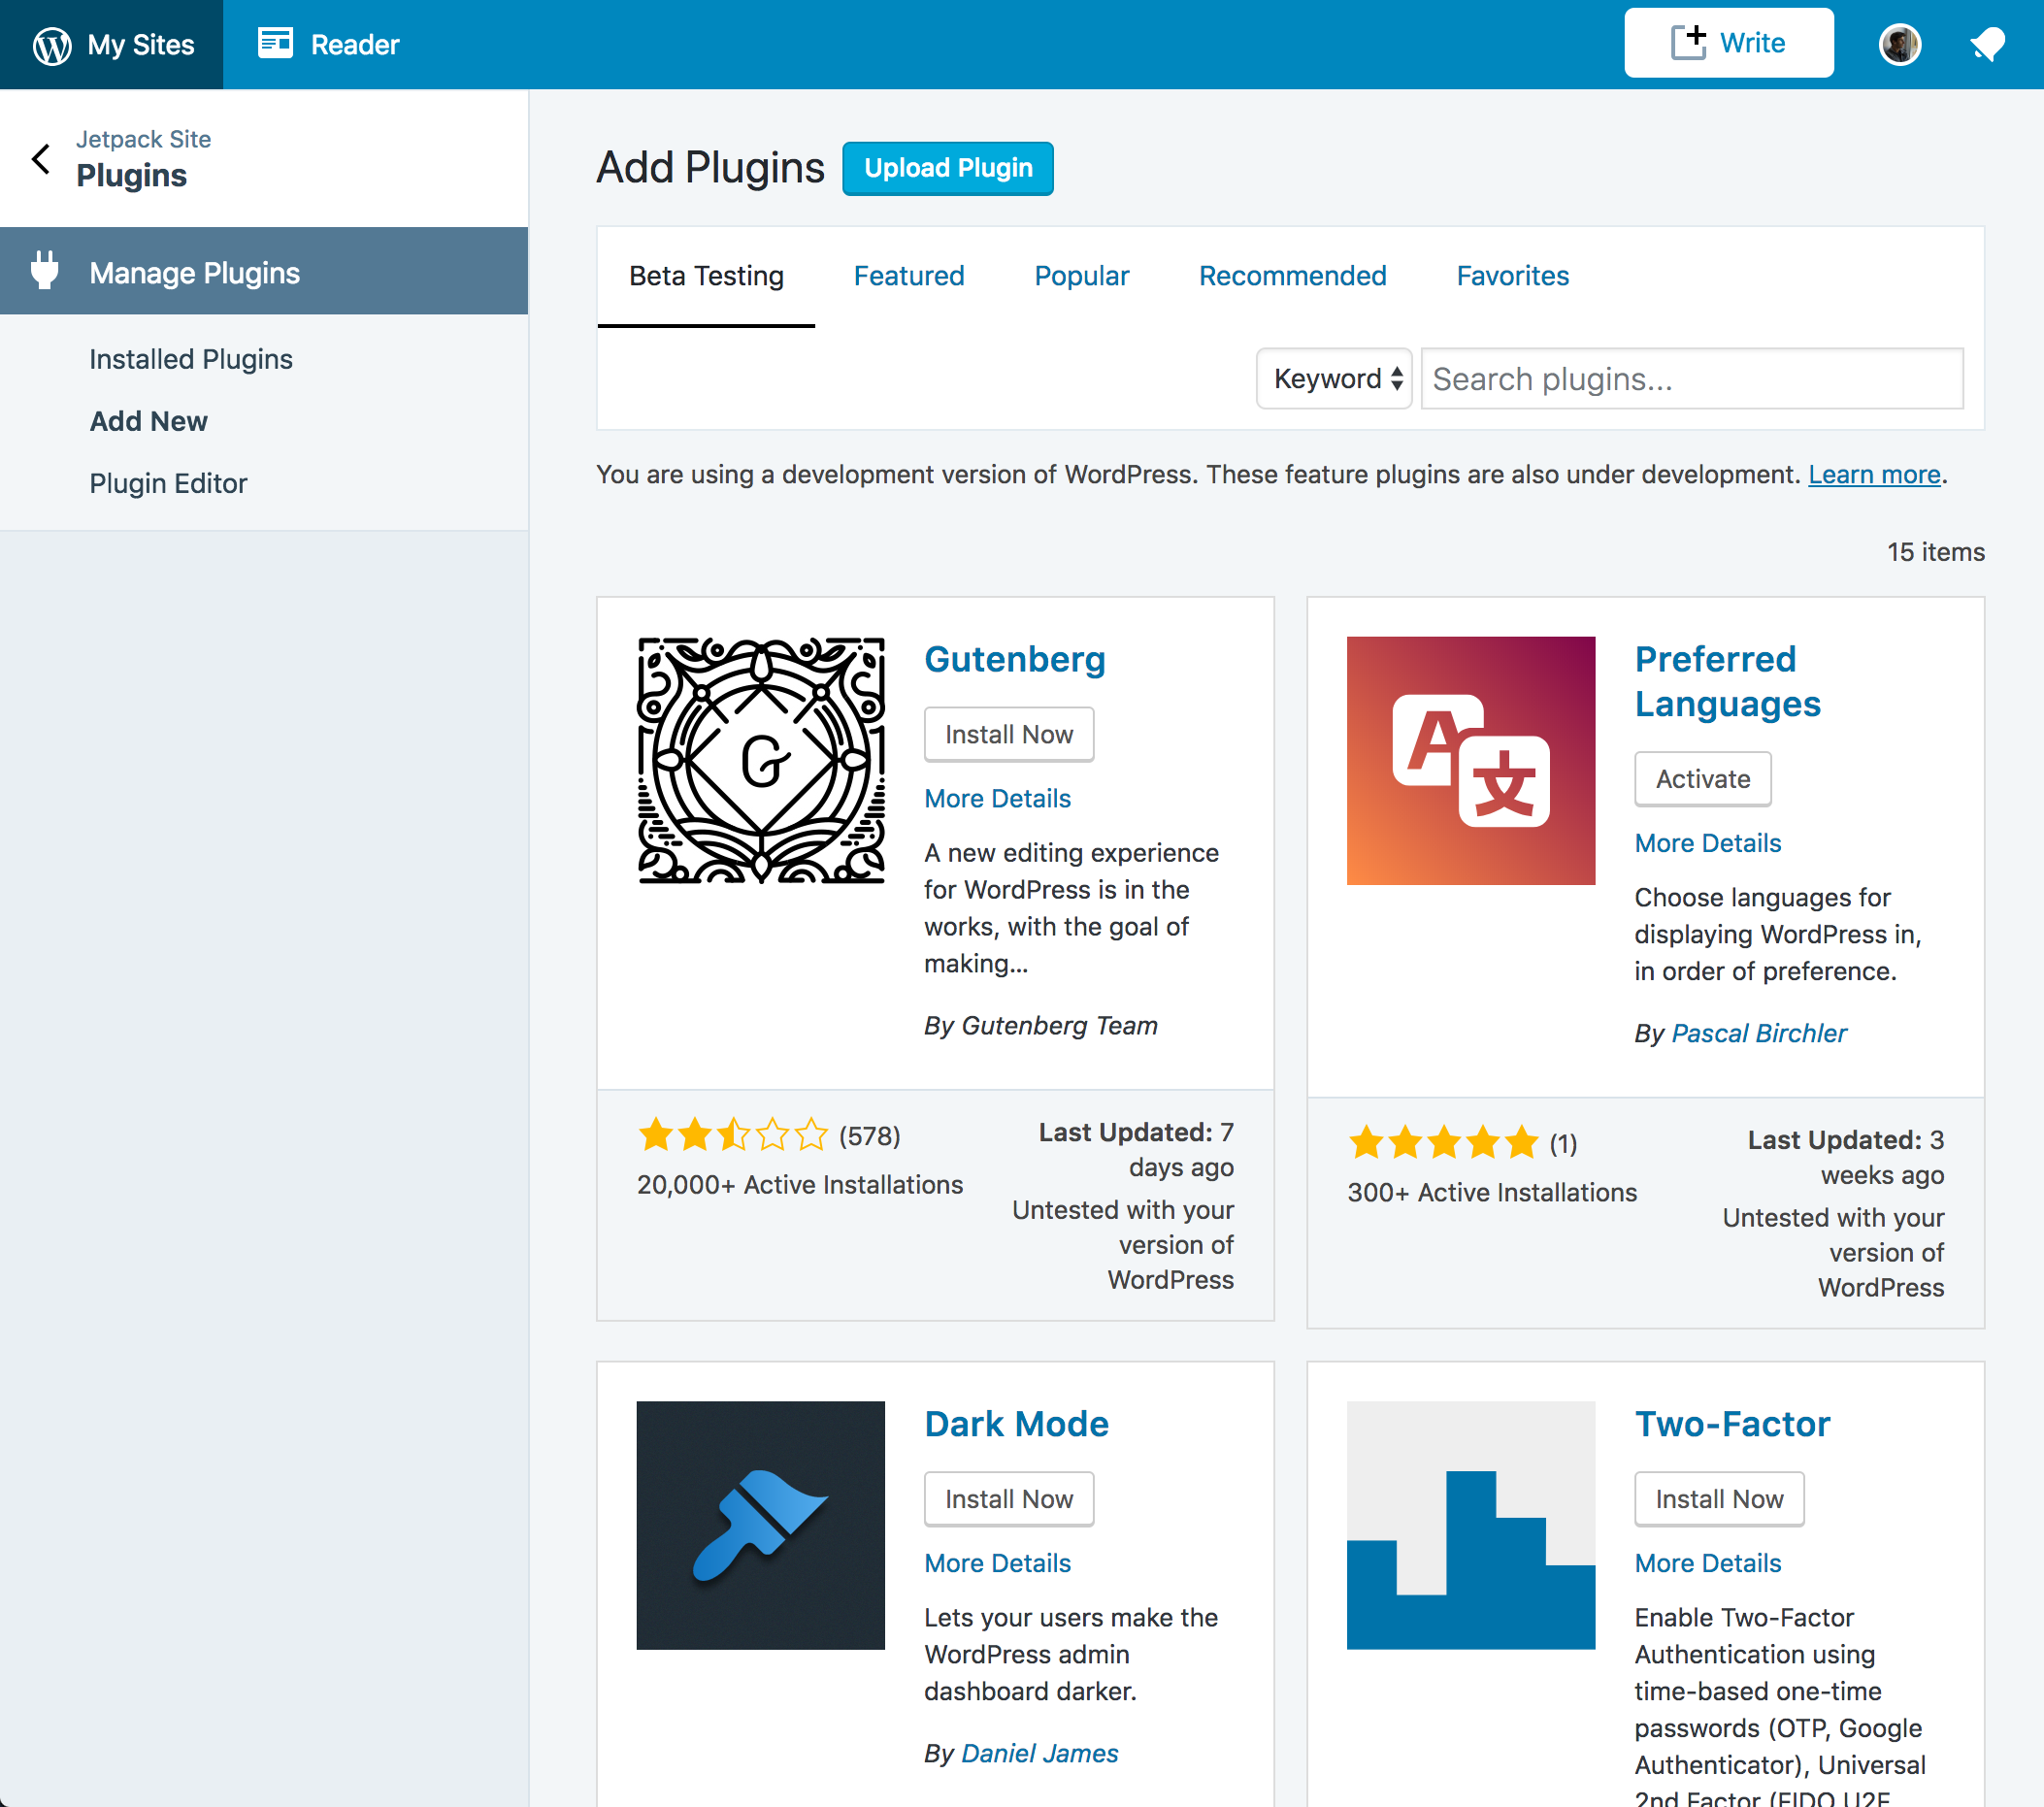Select Manage Plugins in the sidebar
This screenshot has width=2044, height=1807.
point(264,271)
